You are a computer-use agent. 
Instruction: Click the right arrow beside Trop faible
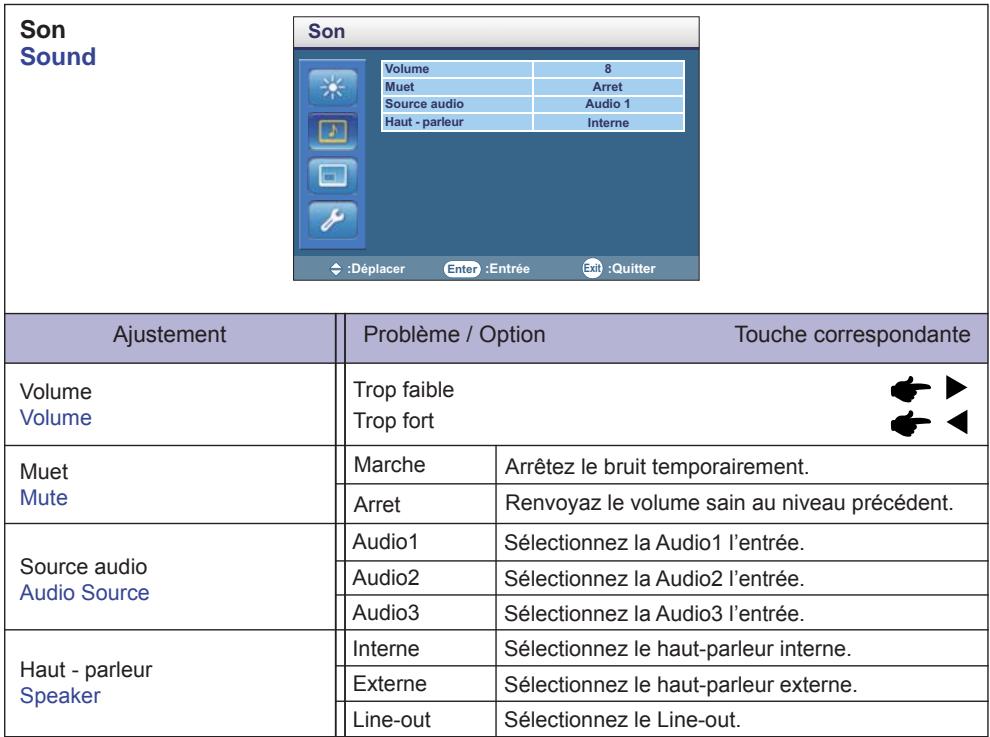(x=957, y=387)
